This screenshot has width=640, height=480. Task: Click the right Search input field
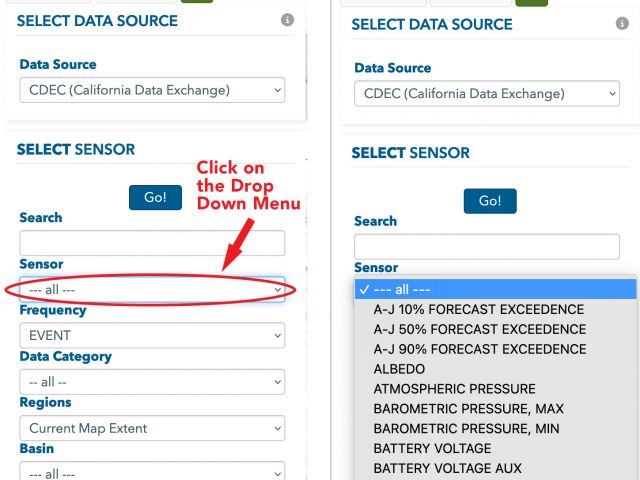[487, 247]
